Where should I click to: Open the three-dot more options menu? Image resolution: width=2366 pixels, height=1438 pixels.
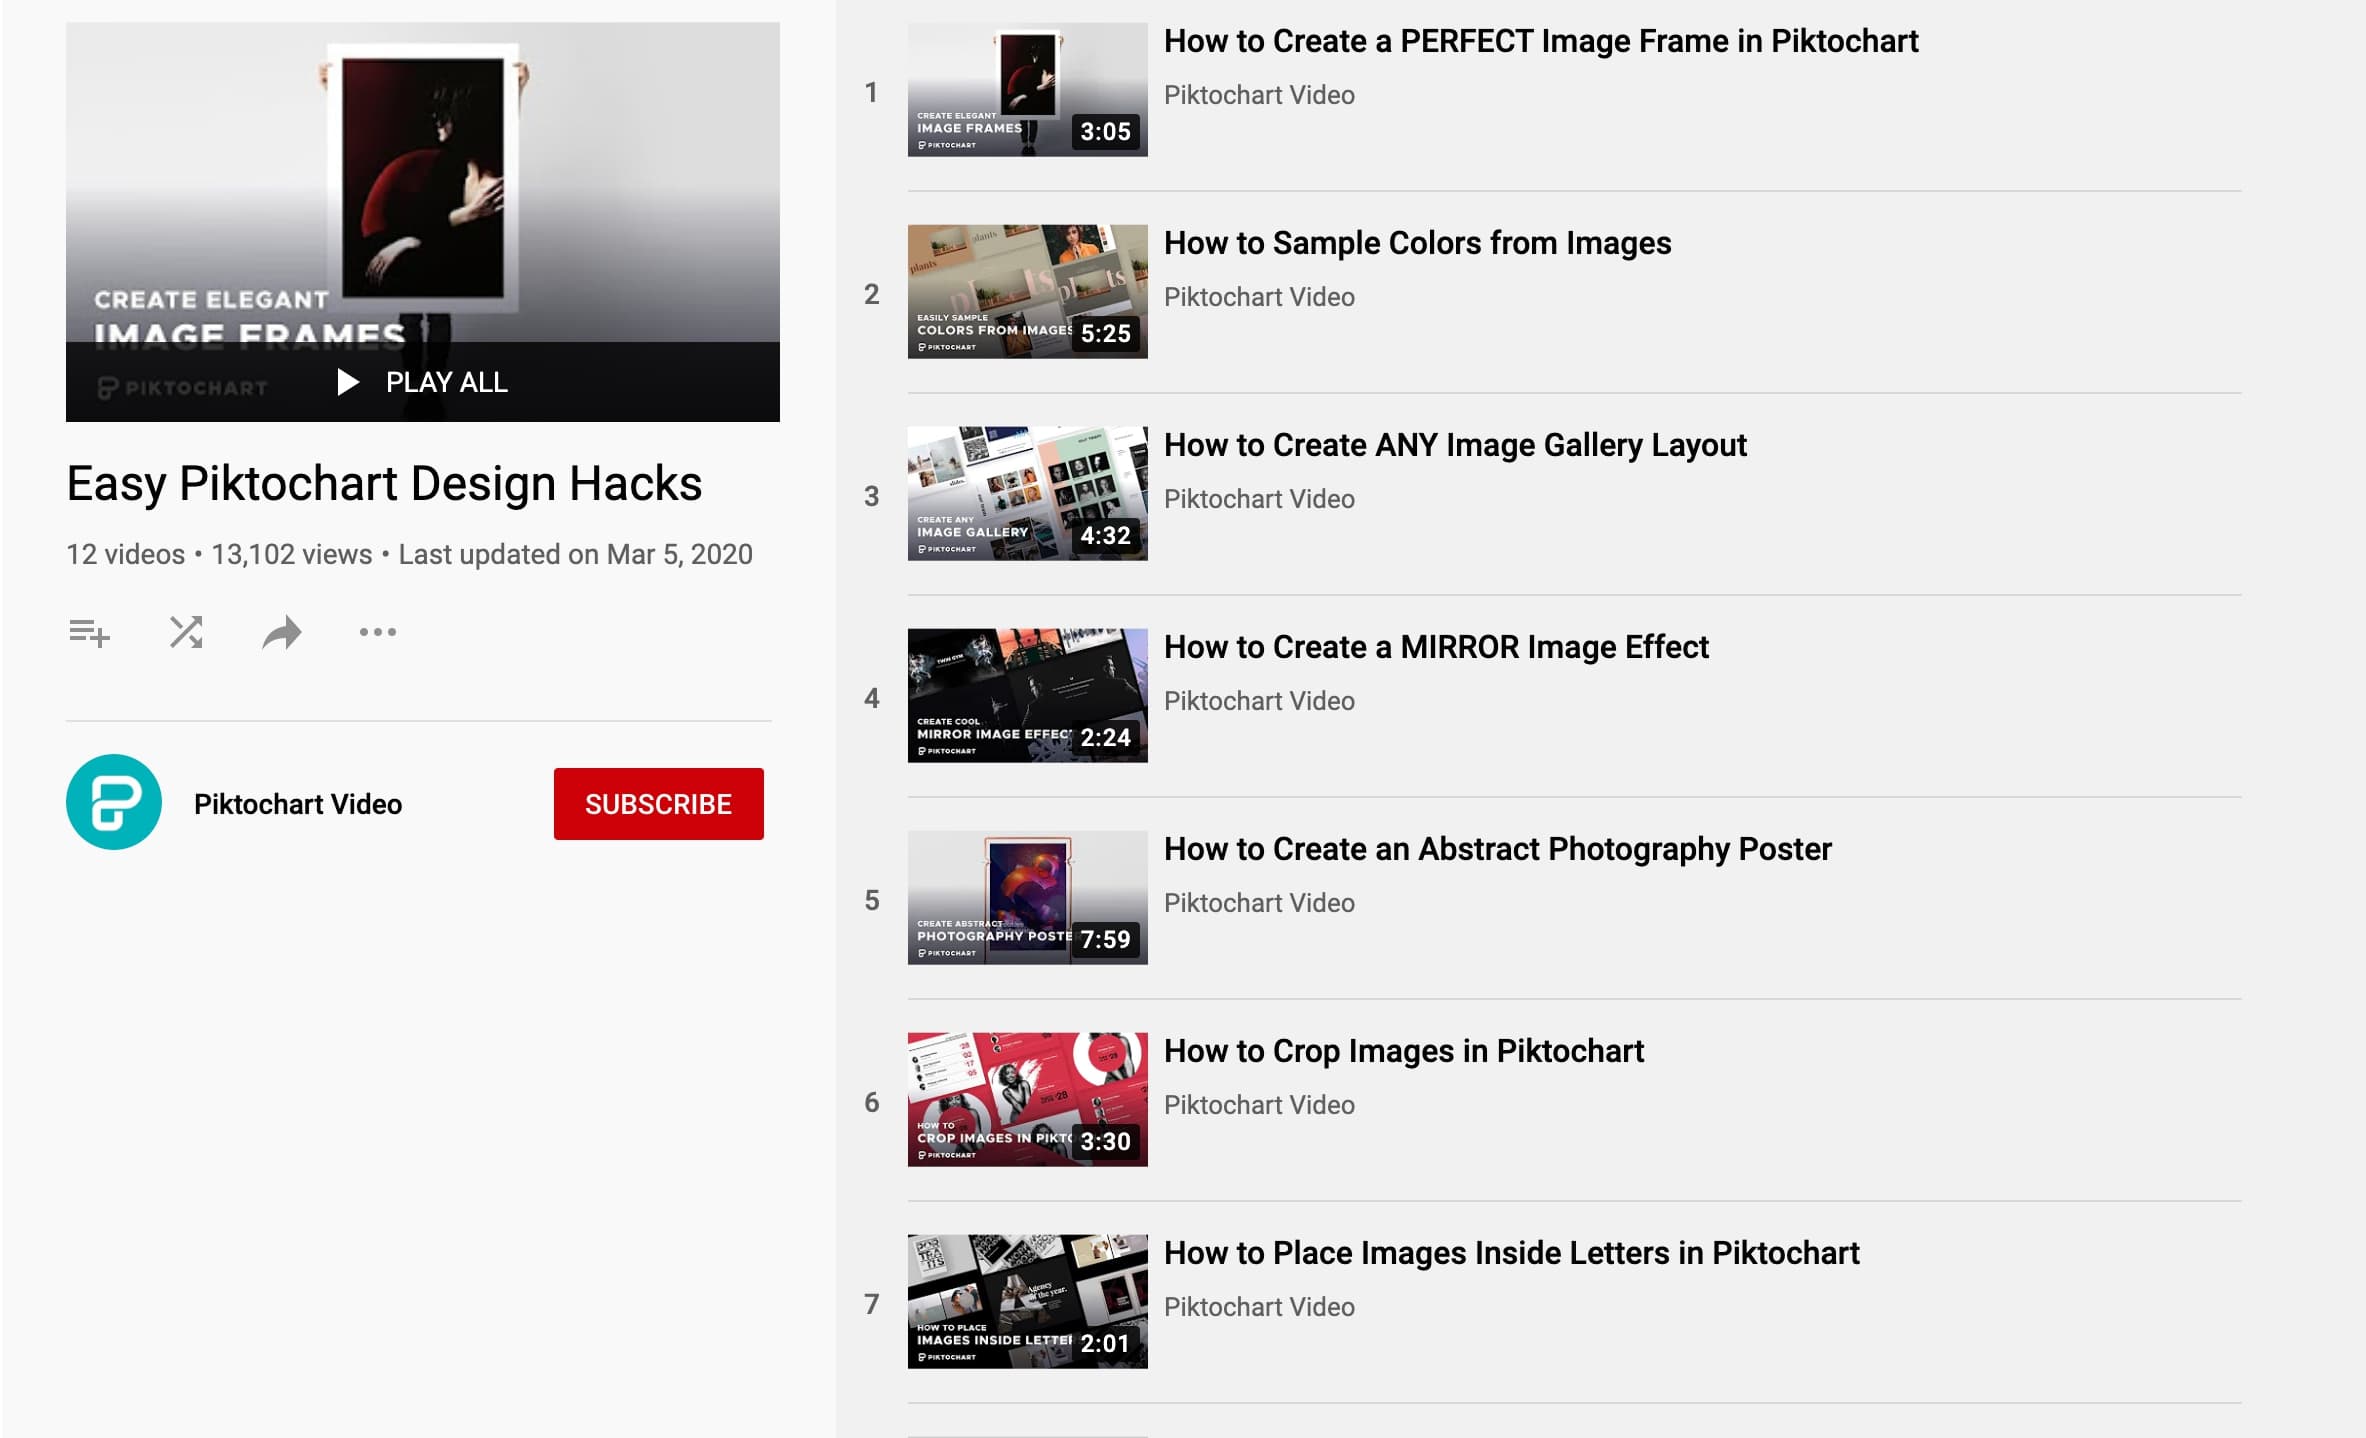[378, 632]
